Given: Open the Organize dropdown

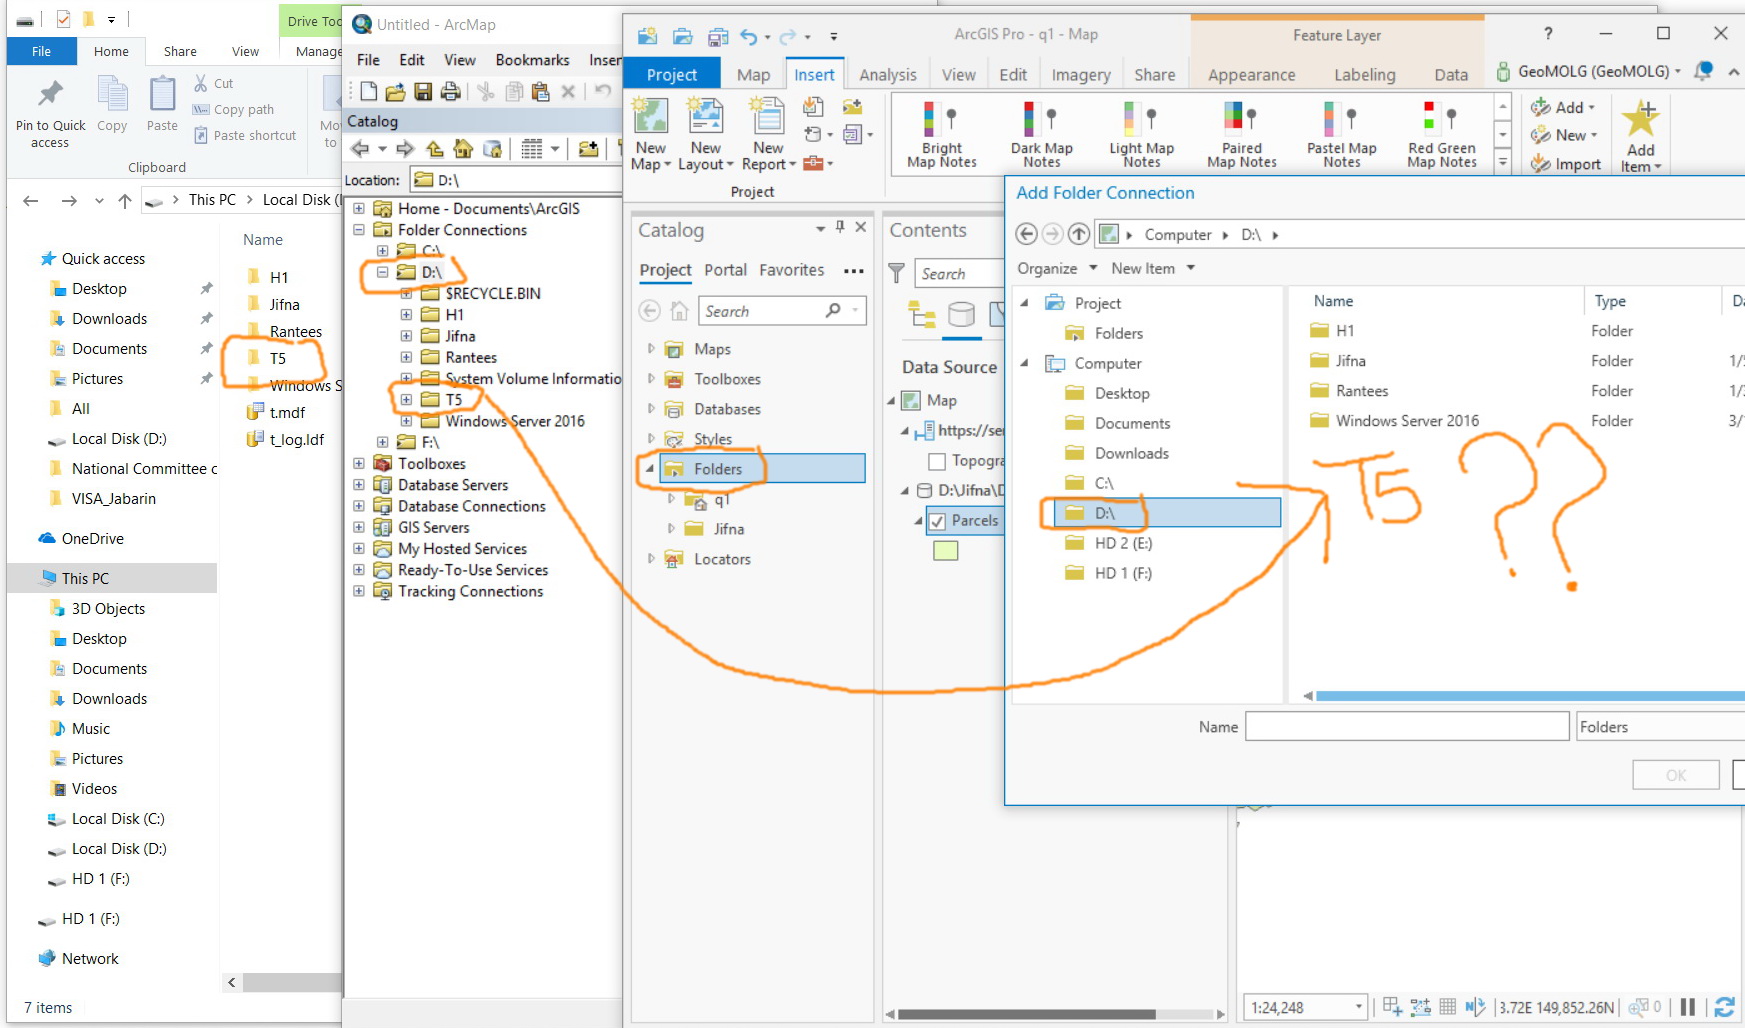Looking at the screenshot, I should click(x=1056, y=268).
